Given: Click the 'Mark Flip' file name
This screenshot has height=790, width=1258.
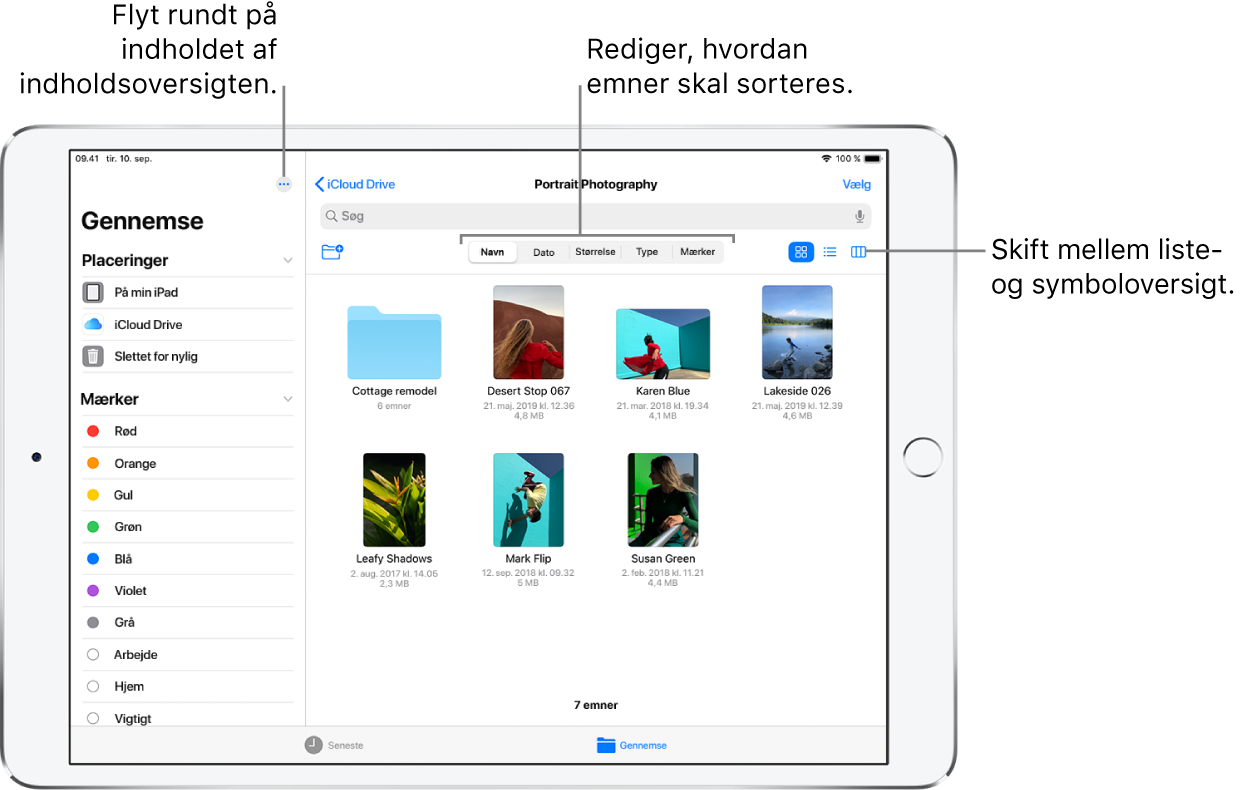Looking at the screenshot, I should coord(528,559).
